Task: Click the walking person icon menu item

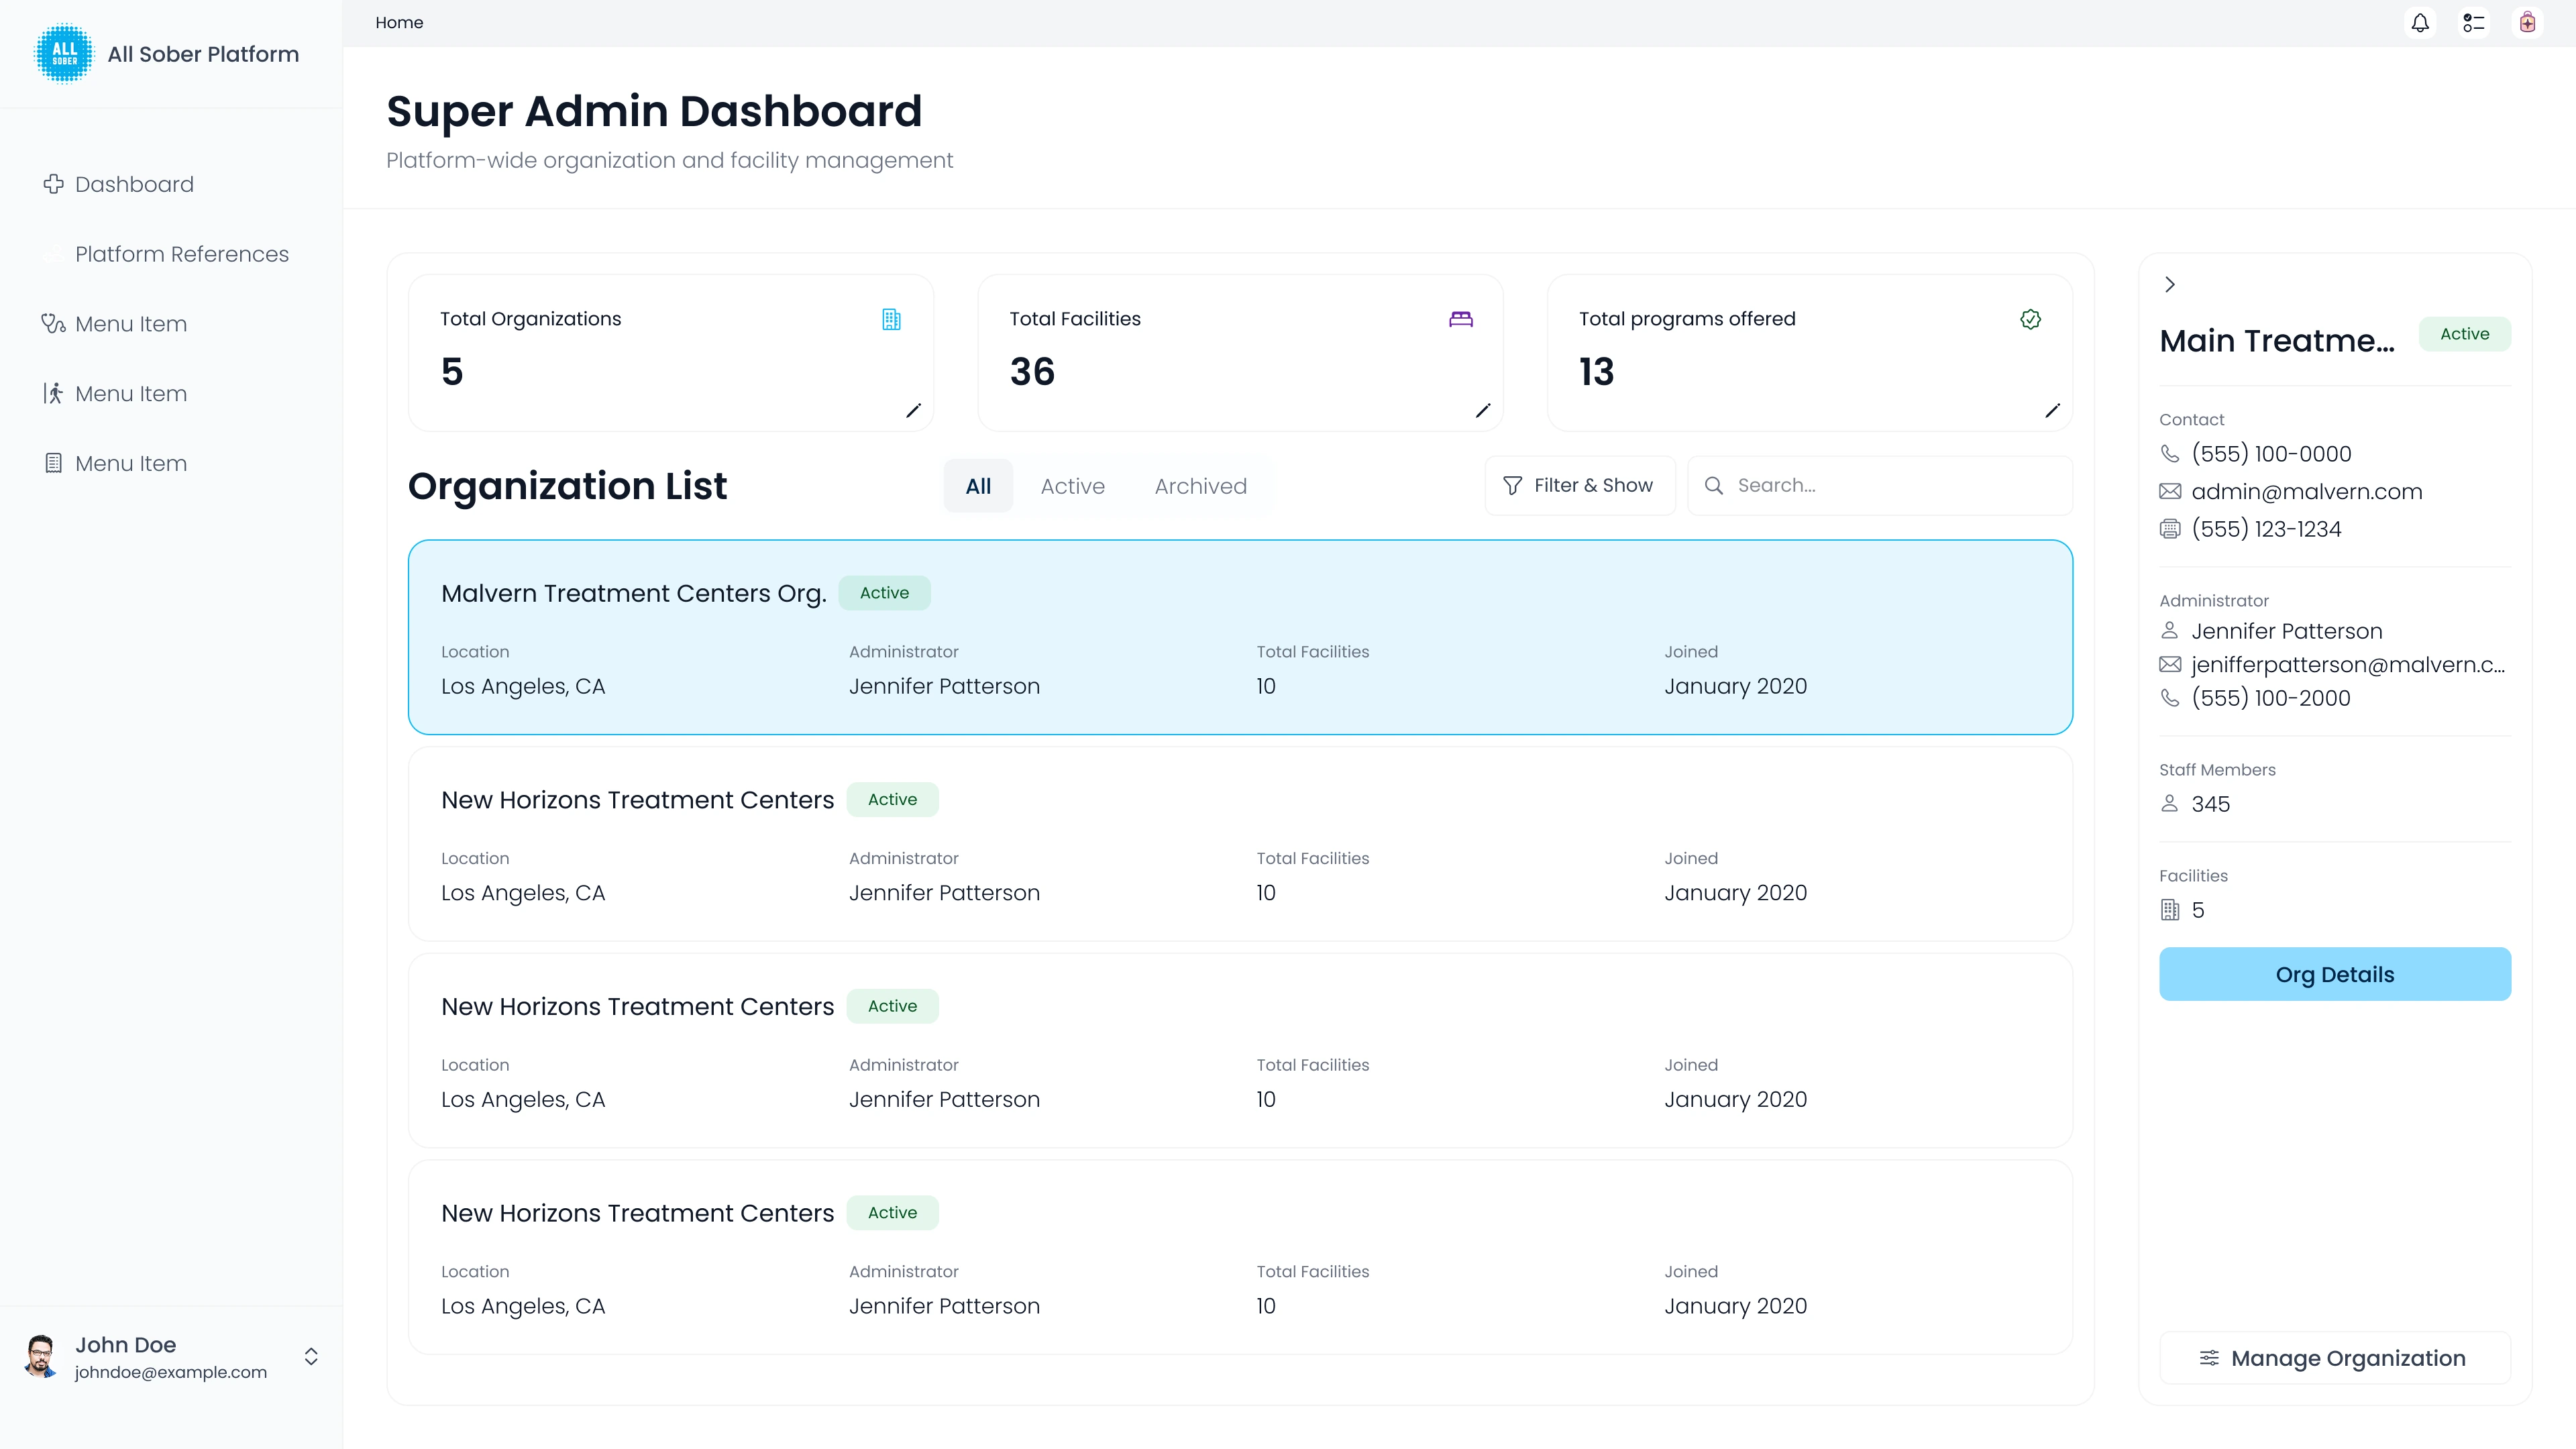Action: click(53, 394)
